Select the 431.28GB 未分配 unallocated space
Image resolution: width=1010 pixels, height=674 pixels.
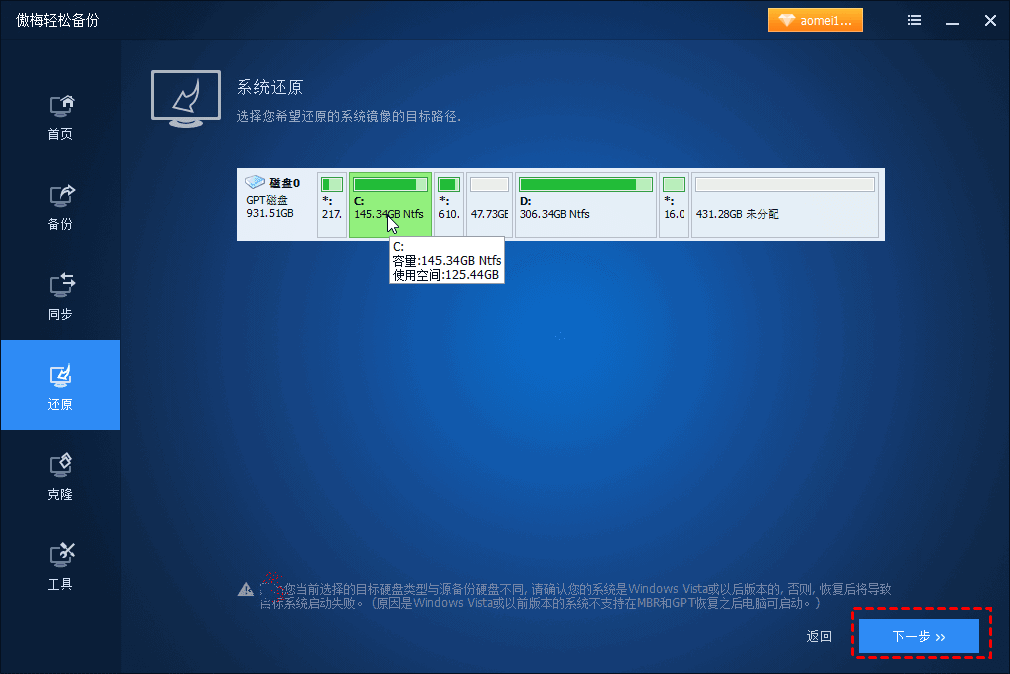785,205
